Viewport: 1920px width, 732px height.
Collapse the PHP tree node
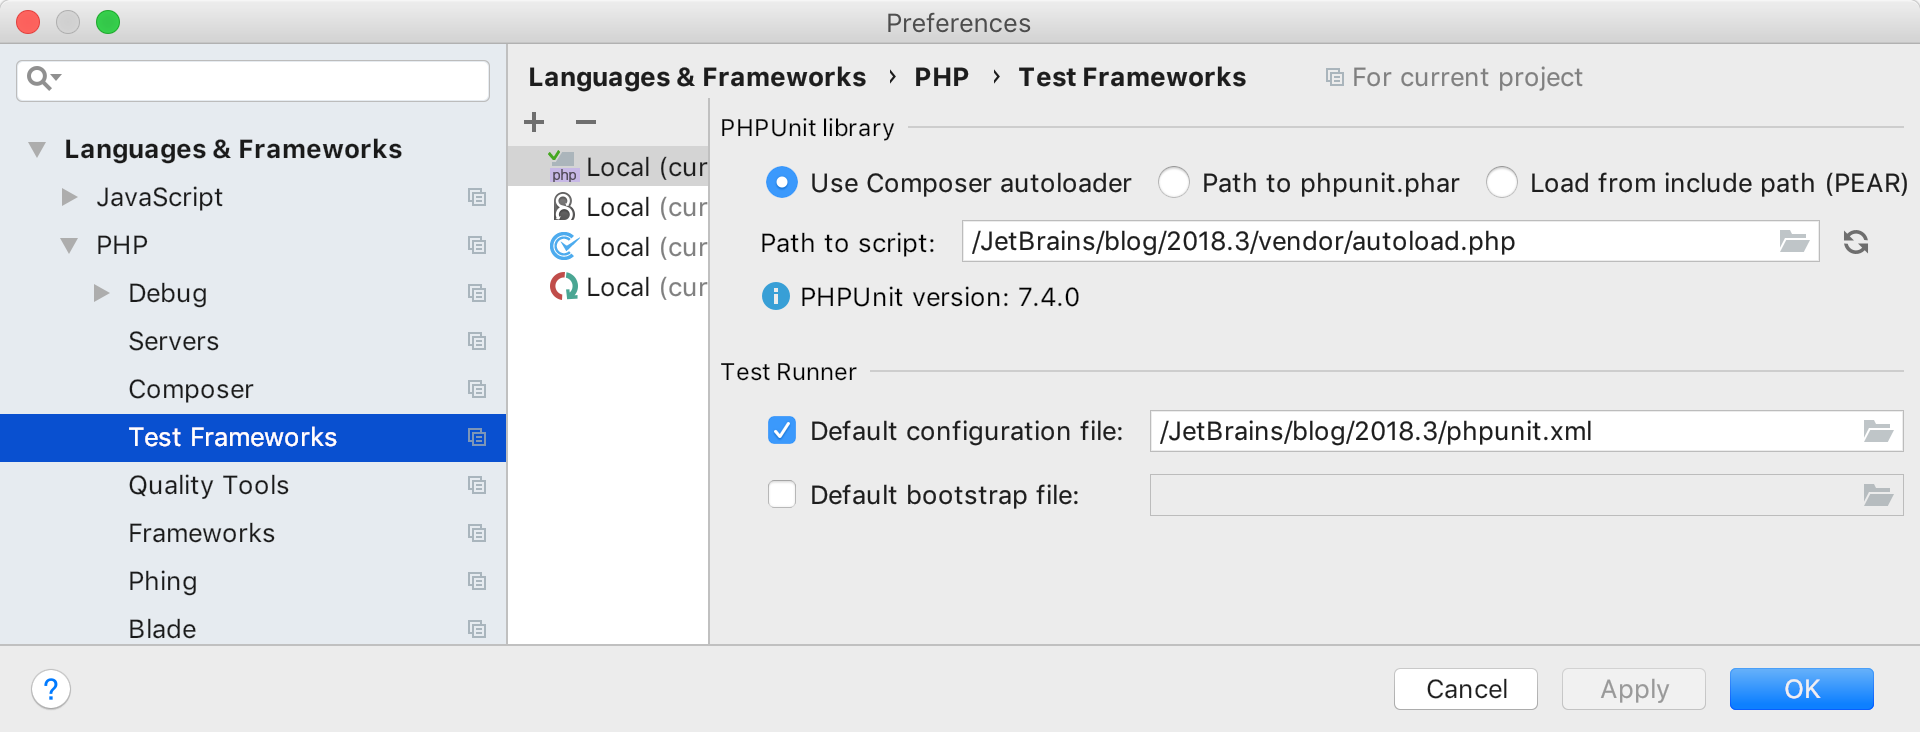pos(69,245)
